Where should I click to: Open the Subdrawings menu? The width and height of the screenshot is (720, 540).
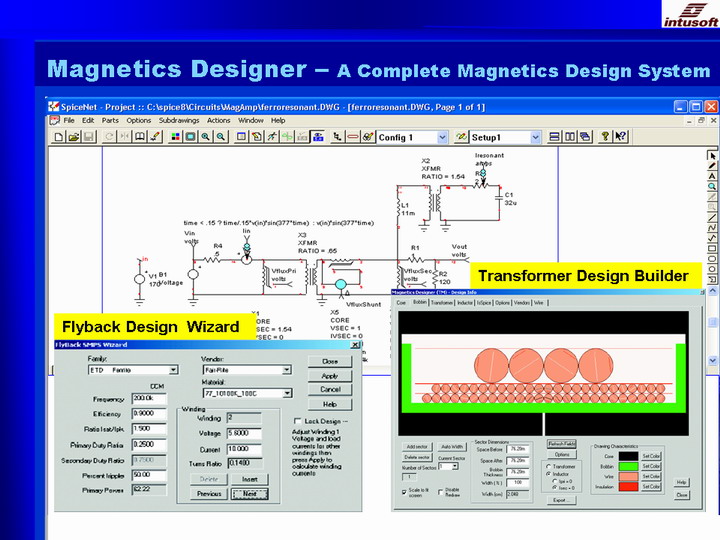(x=179, y=120)
